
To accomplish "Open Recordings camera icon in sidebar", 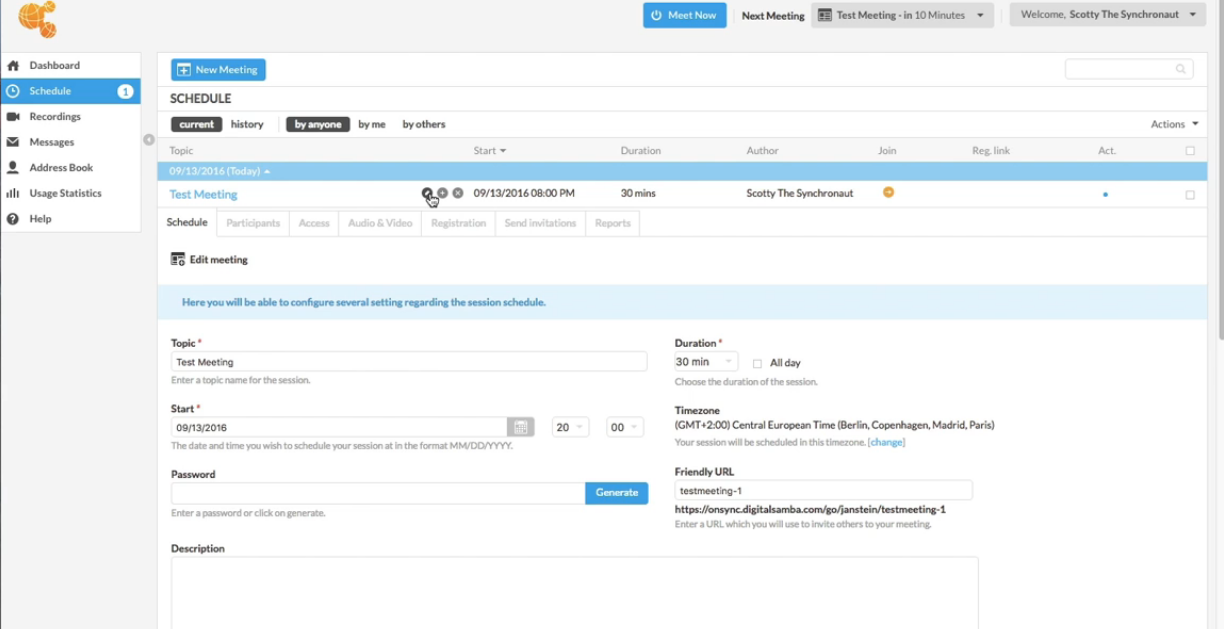I will tap(13, 117).
